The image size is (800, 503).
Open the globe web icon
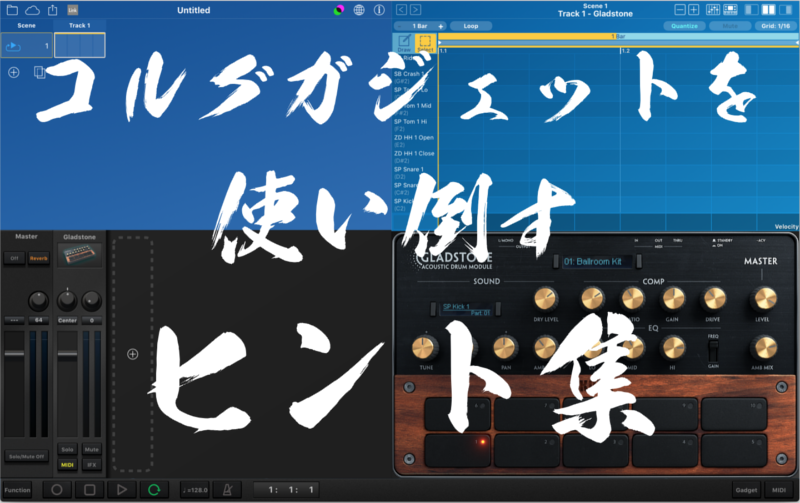tap(359, 10)
